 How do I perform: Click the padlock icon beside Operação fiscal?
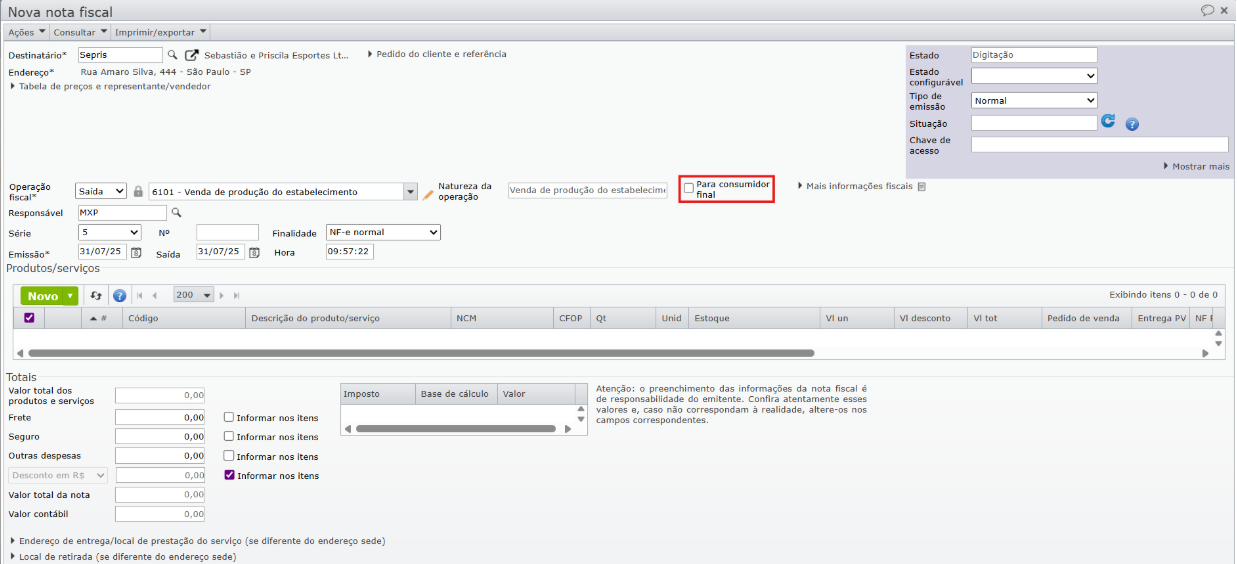point(139,191)
